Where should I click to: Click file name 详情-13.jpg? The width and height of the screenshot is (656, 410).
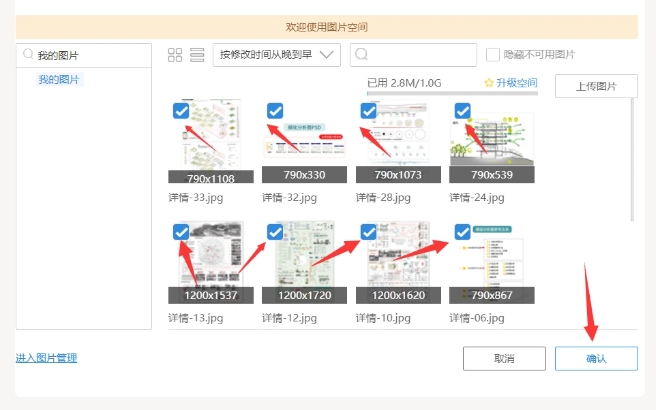tap(196, 318)
